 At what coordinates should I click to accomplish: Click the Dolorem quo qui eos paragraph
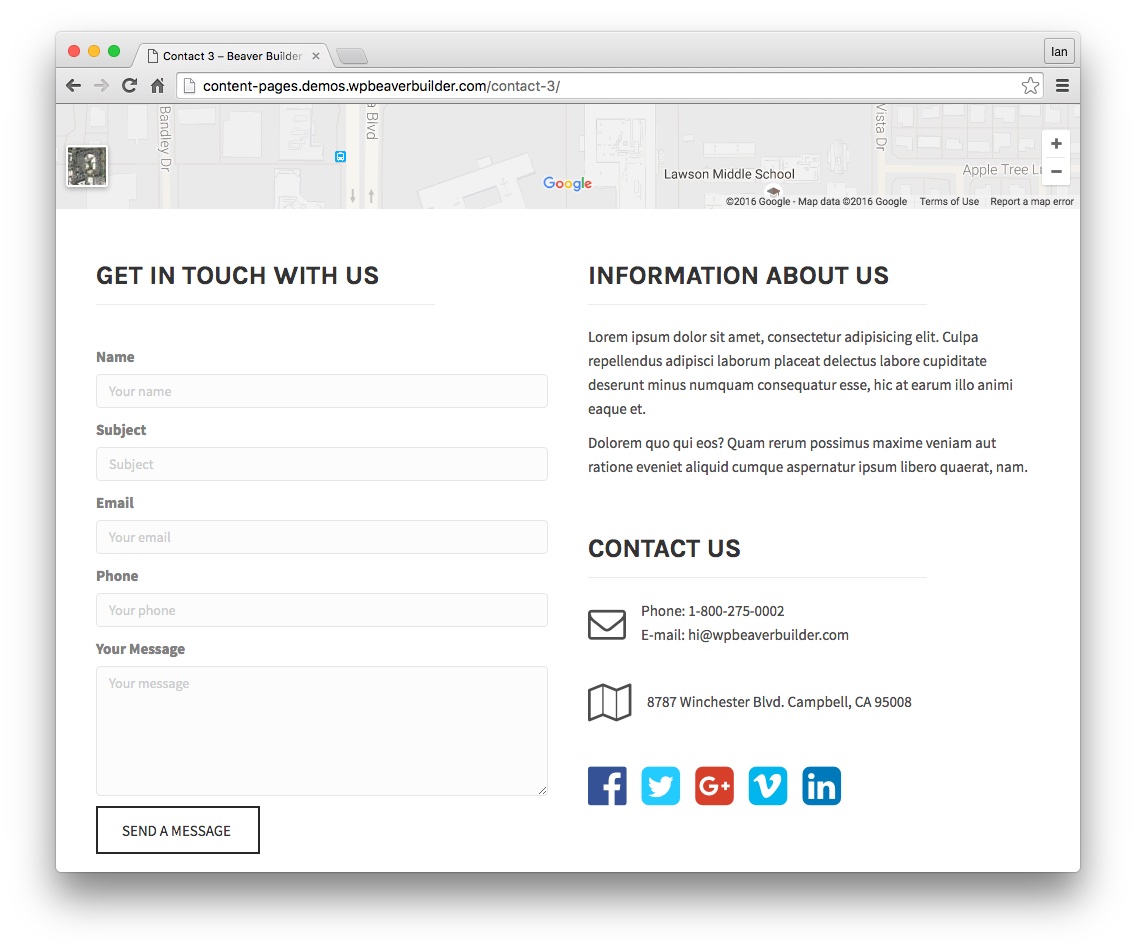(x=808, y=454)
